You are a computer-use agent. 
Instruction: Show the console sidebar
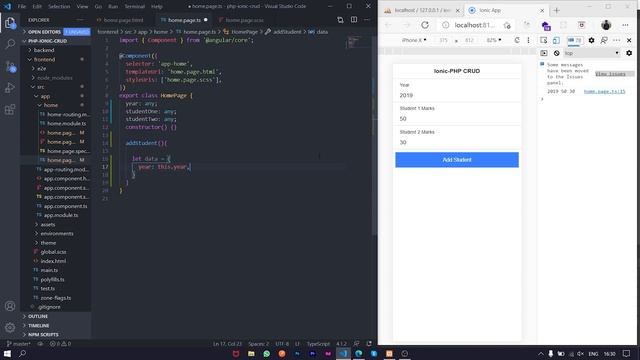544,53
